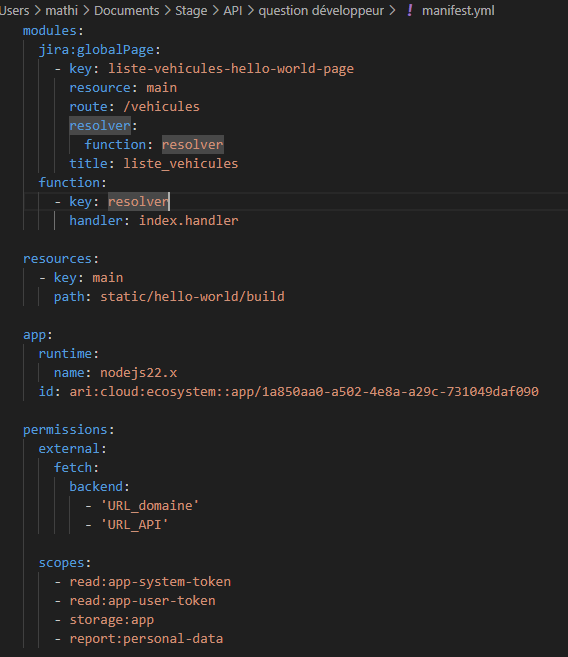Click the 'ari:cloud:ecosystem::app' id value

(x=304, y=392)
